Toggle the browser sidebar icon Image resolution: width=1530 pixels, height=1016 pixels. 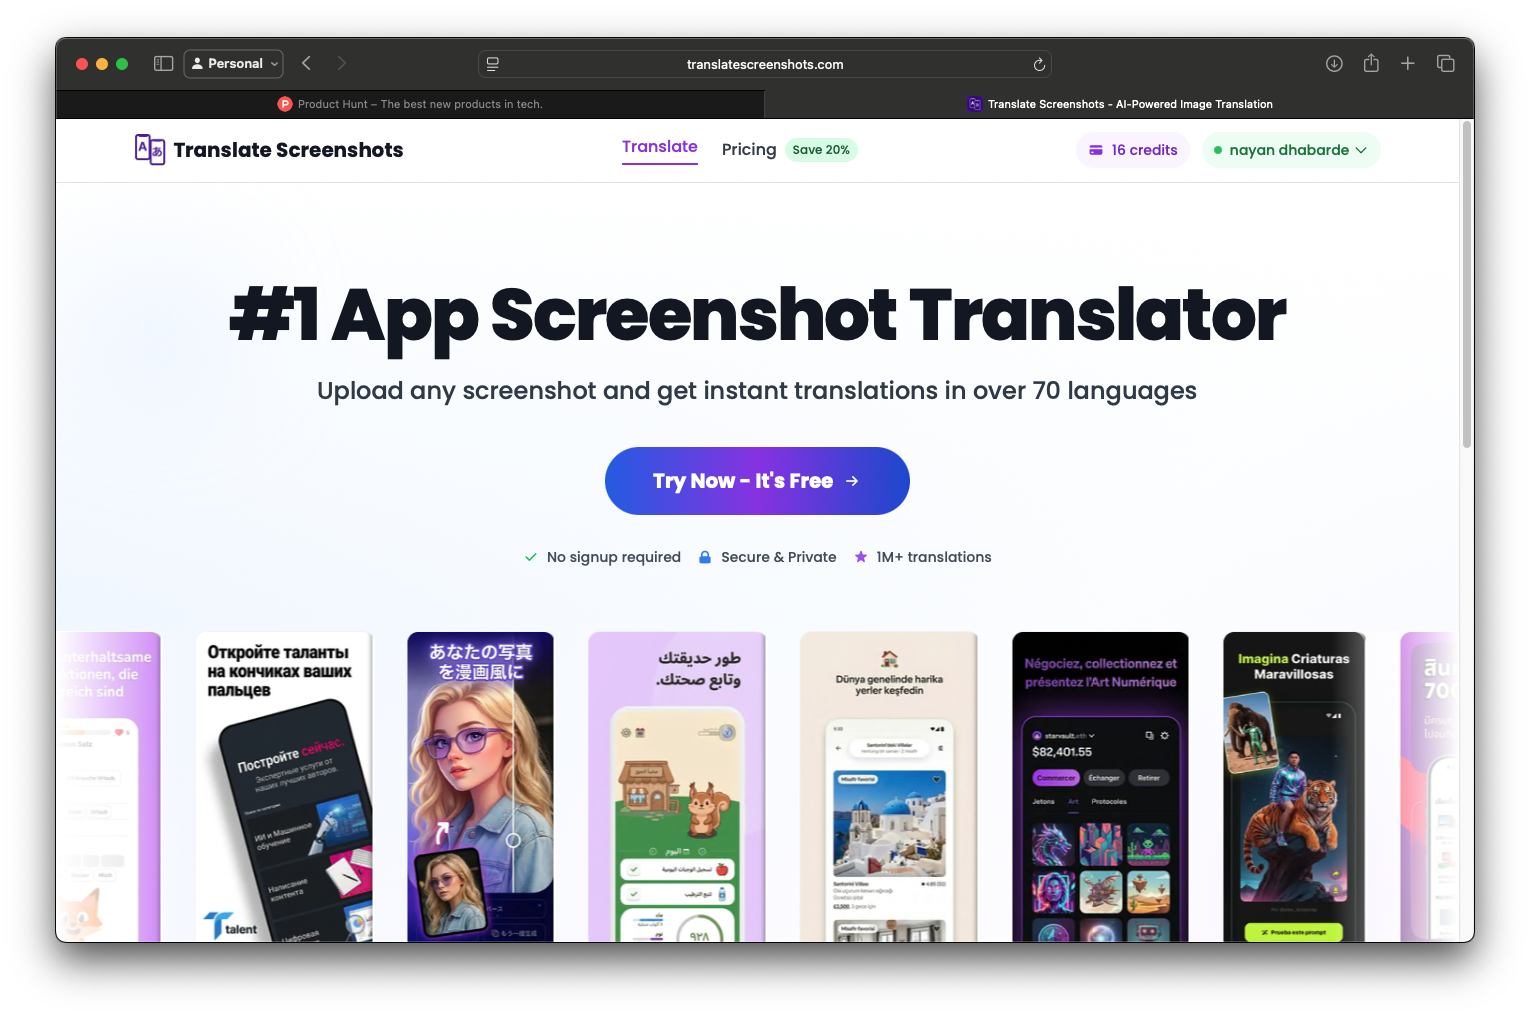162,63
